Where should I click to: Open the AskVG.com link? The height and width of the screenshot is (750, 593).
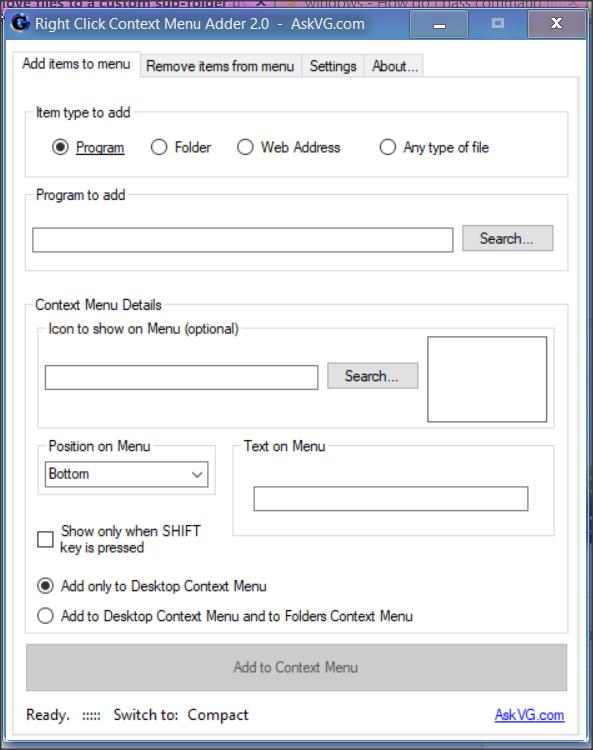pyautogui.click(x=529, y=715)
